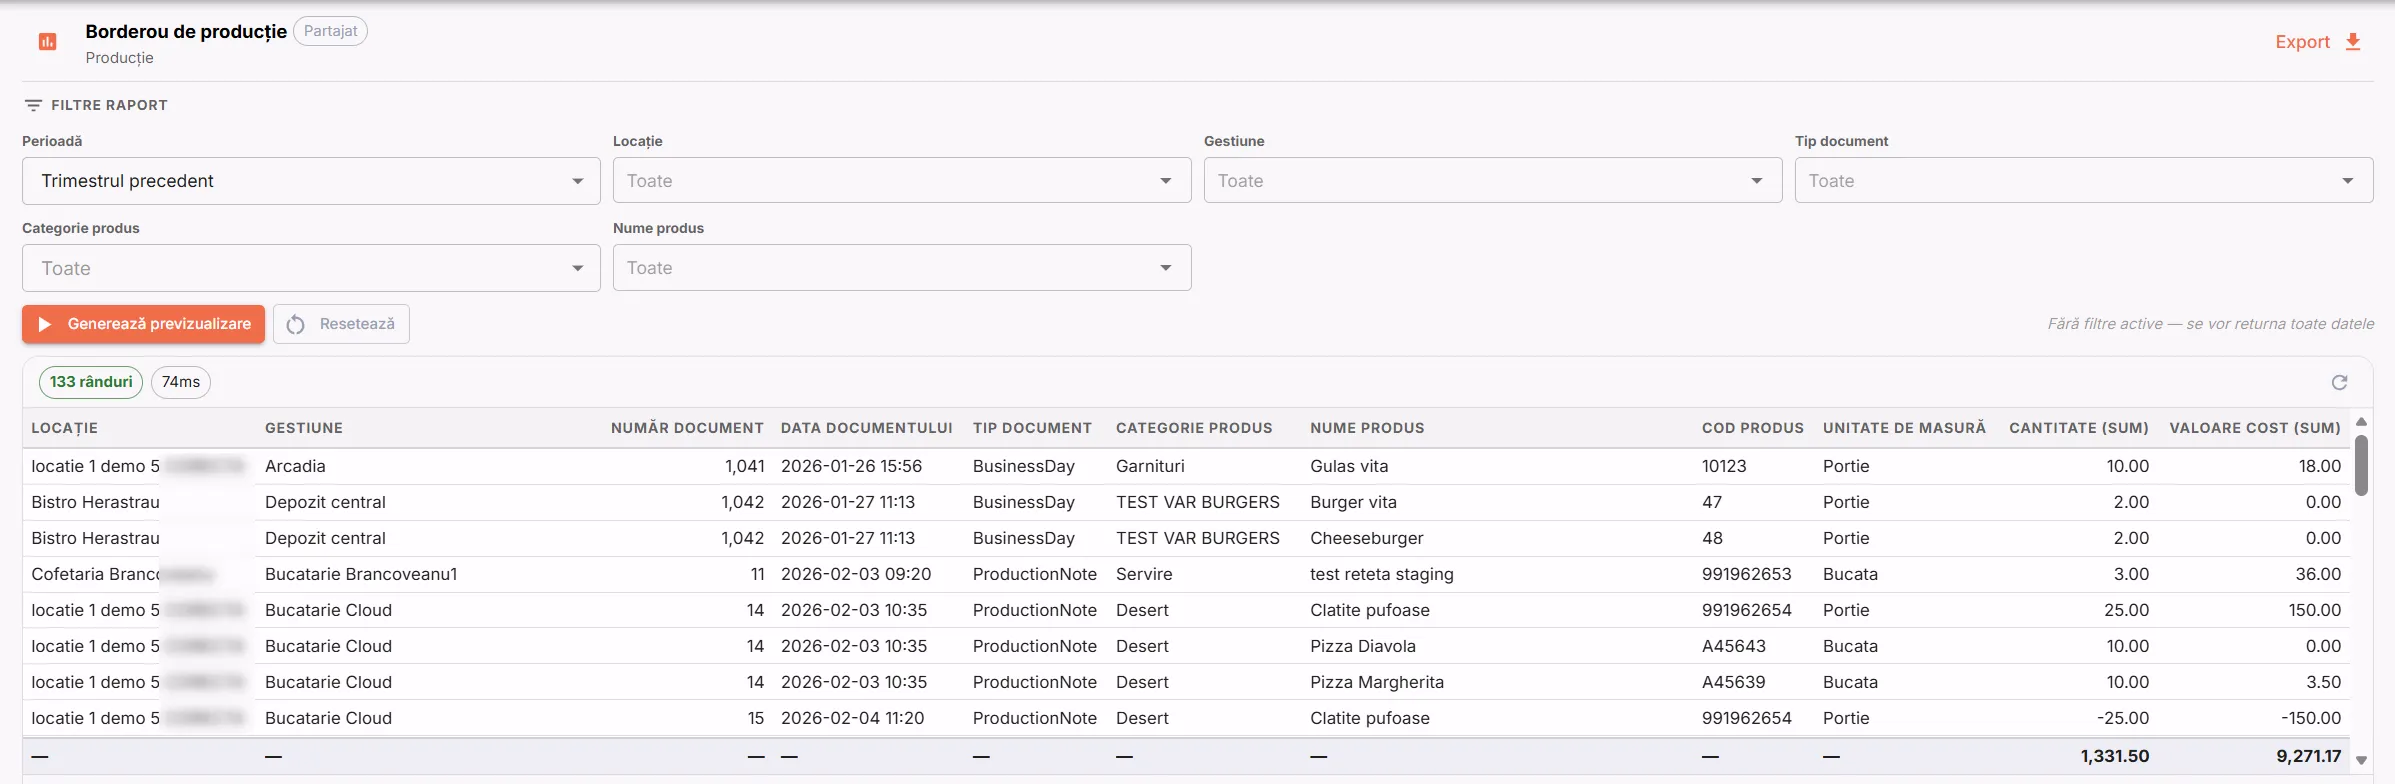Image resolution: width=2395 pixels, height=784 pixels.
Task: Open the Tip document dropdown
Action: [2084, 181]
